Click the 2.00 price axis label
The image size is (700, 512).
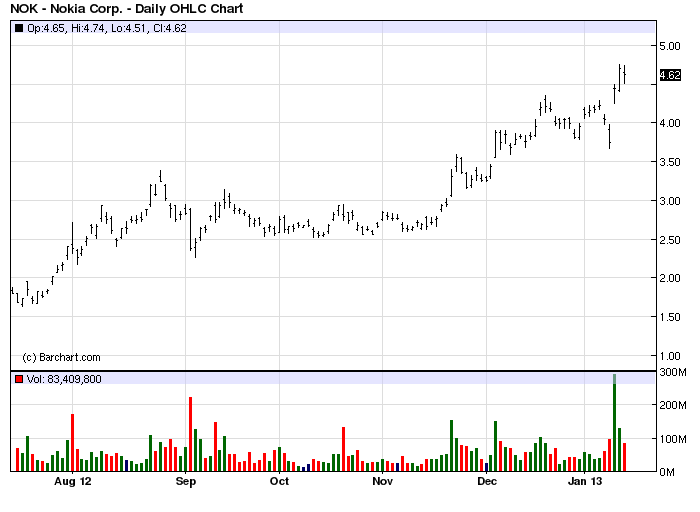point(670,278)
